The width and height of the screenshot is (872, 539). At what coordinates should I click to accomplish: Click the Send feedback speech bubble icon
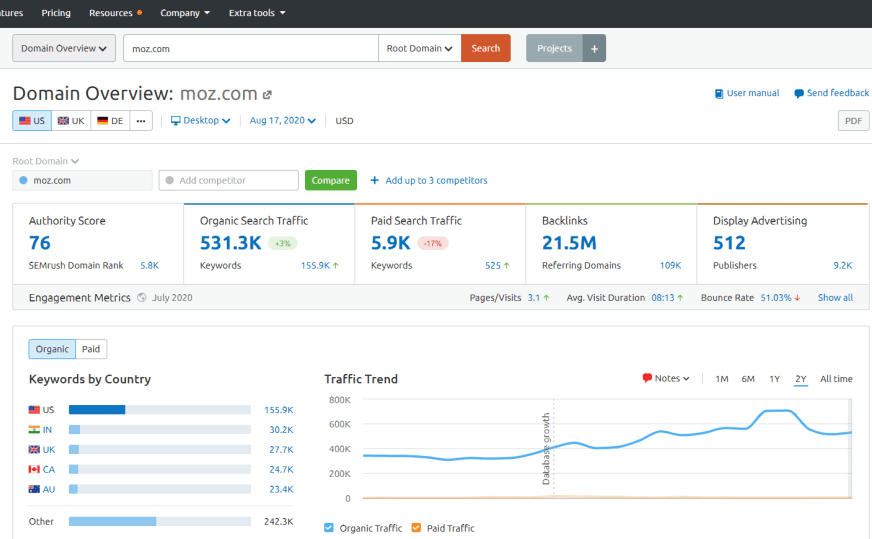pos(799,93)
